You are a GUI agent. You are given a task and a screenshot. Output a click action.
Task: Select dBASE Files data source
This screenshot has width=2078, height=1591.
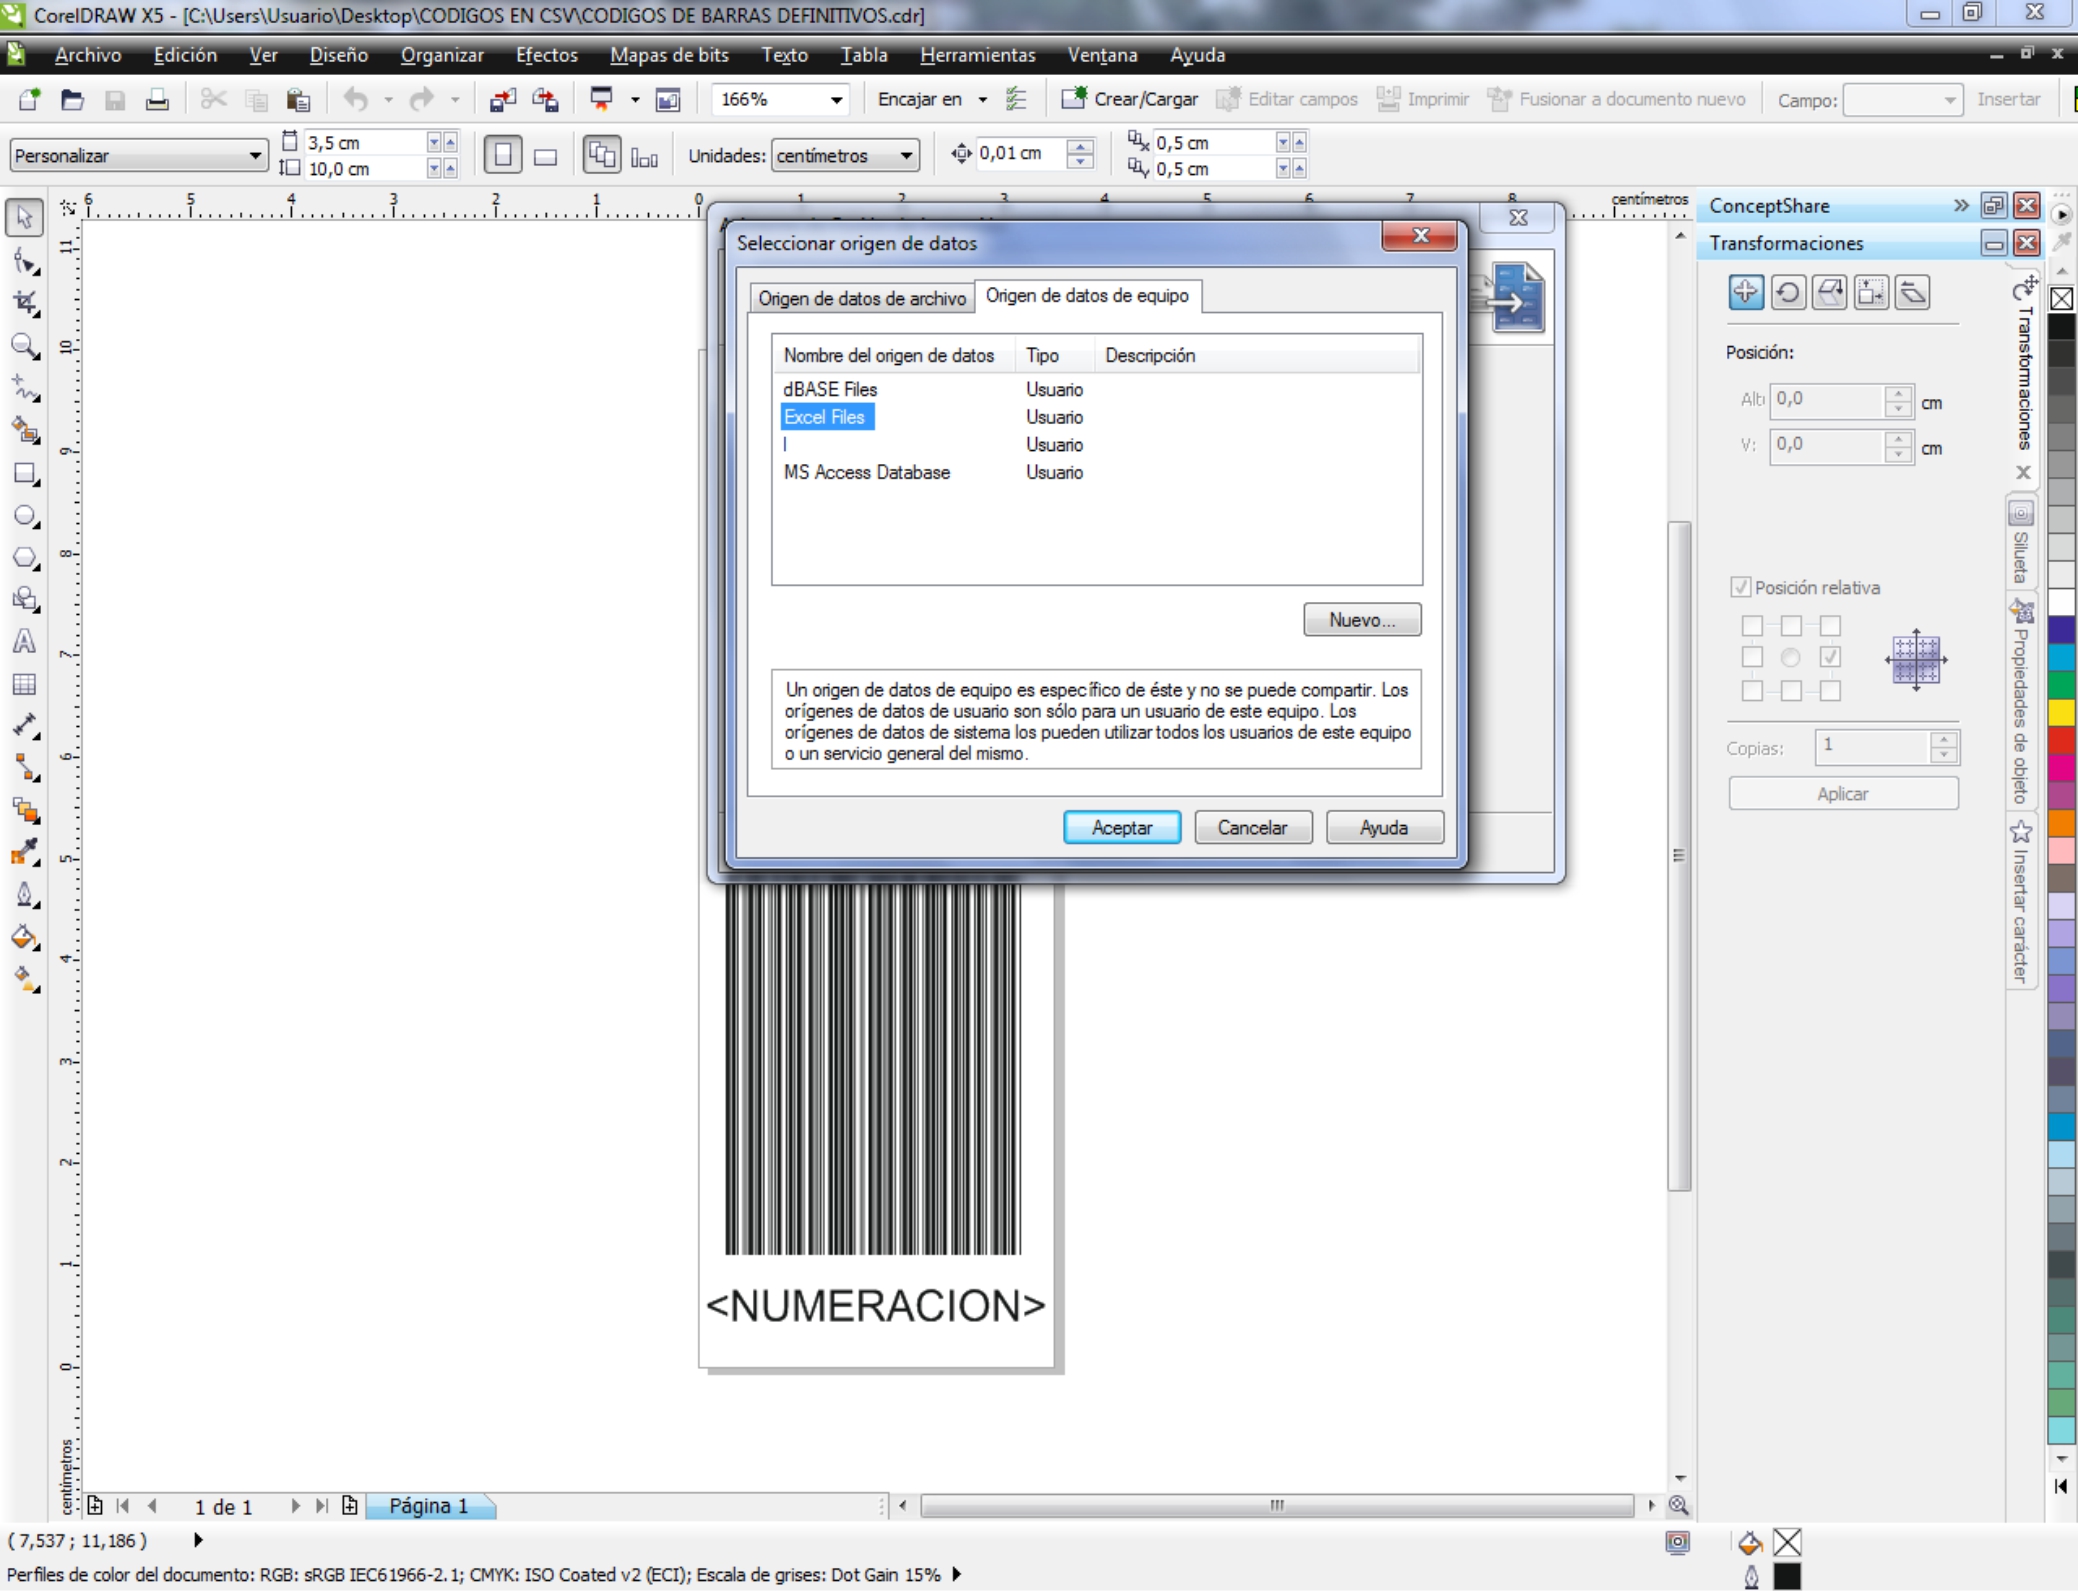(830, 390)
